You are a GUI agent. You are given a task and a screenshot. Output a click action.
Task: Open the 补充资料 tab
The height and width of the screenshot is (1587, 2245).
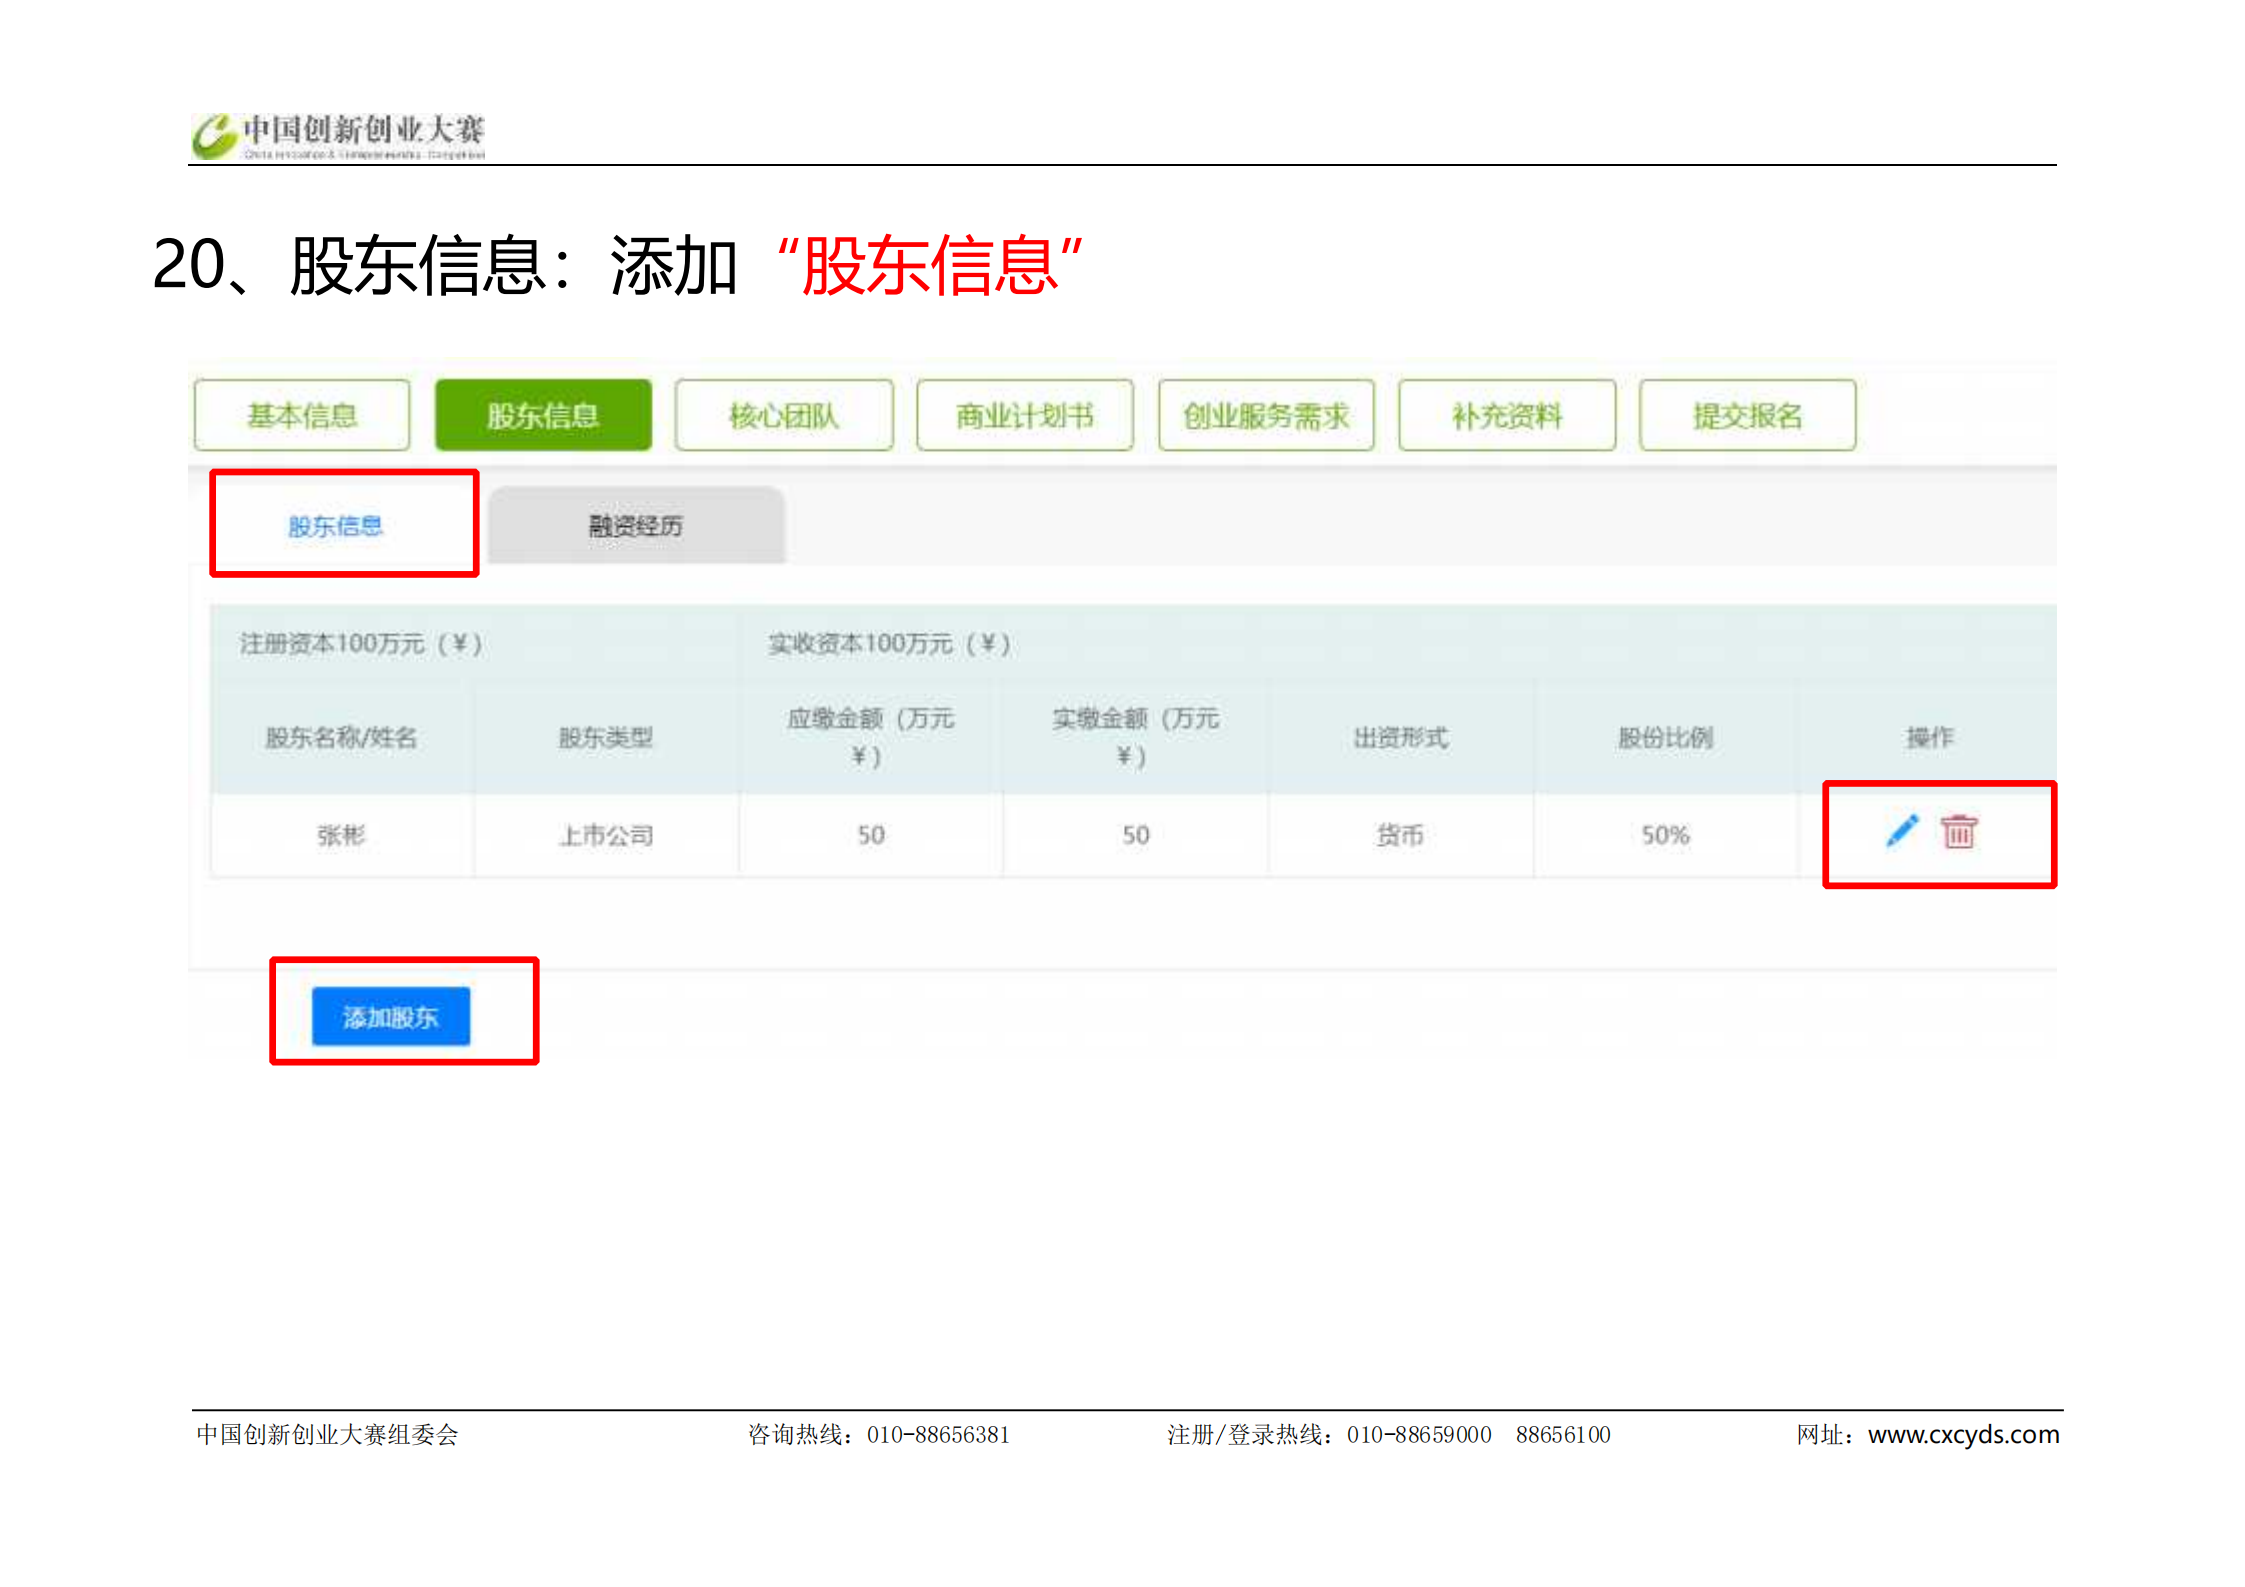pos(1506,415)
